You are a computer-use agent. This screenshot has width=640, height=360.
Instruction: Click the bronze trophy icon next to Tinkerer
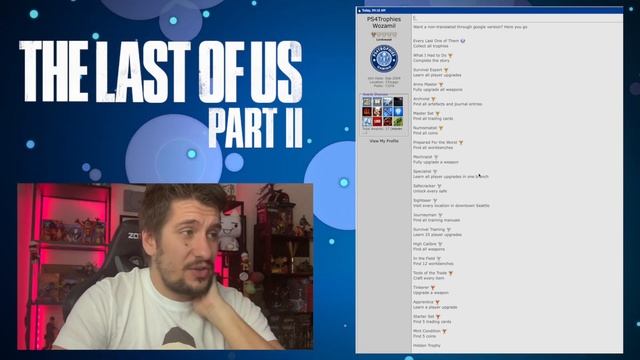(x=433, y=287)
